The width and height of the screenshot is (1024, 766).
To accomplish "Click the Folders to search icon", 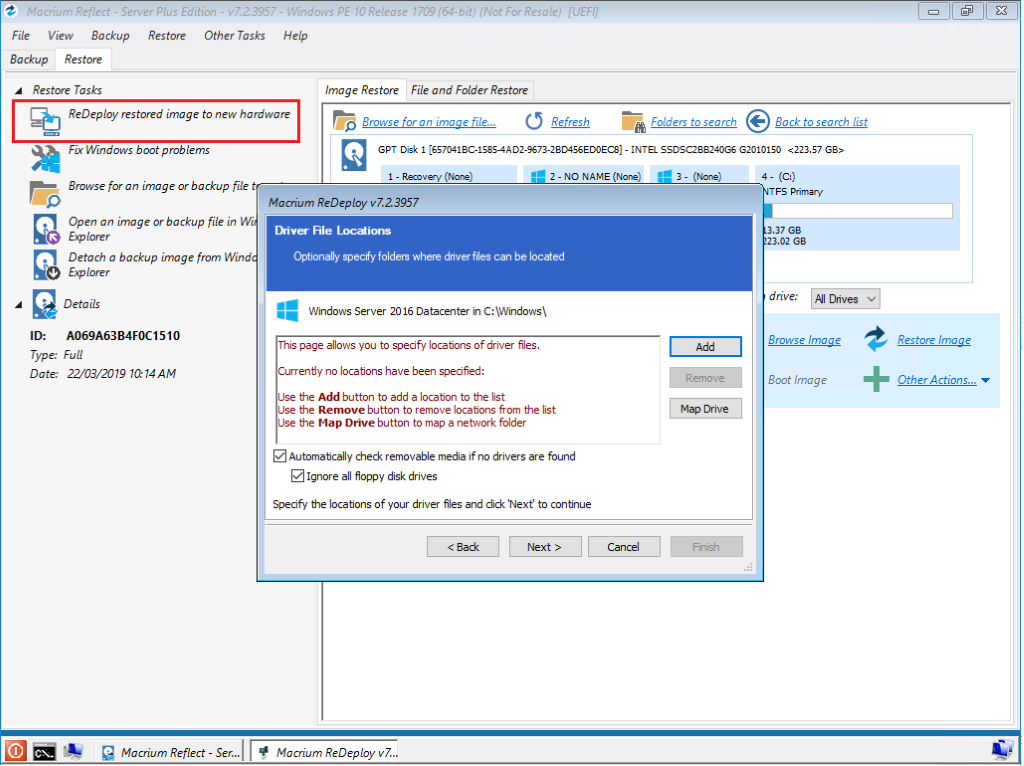I will pos(632,121).
